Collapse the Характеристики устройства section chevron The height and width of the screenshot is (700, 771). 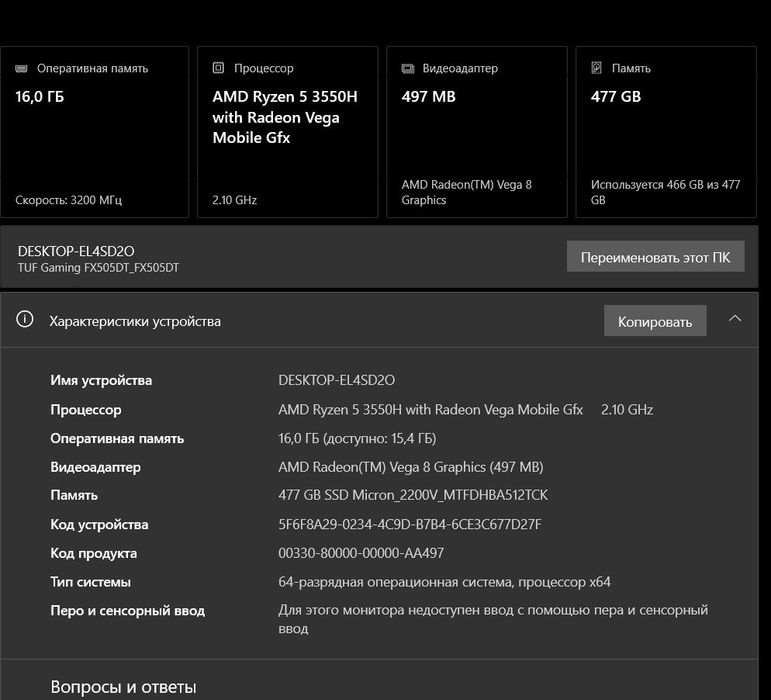pyautogui.click(x=735, y=319)
